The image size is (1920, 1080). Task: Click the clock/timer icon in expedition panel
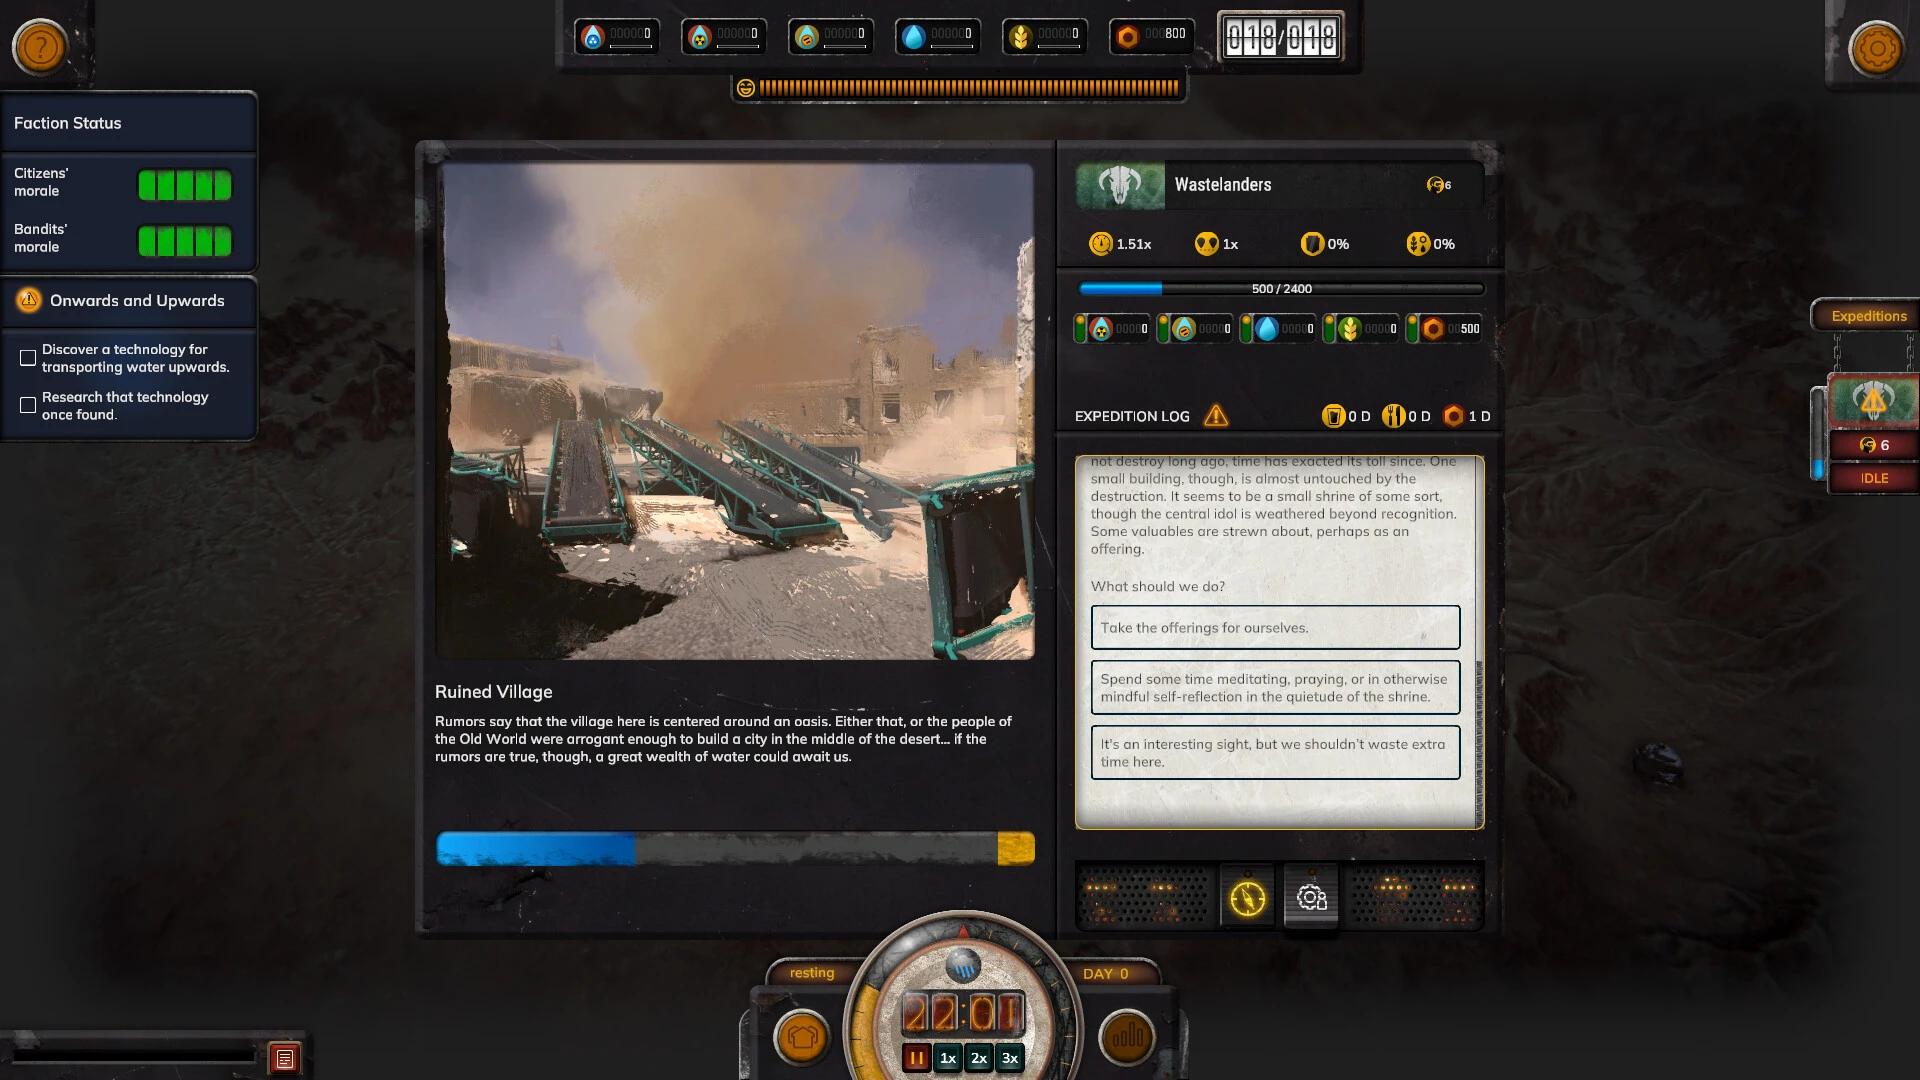[x=1247, y=897]
